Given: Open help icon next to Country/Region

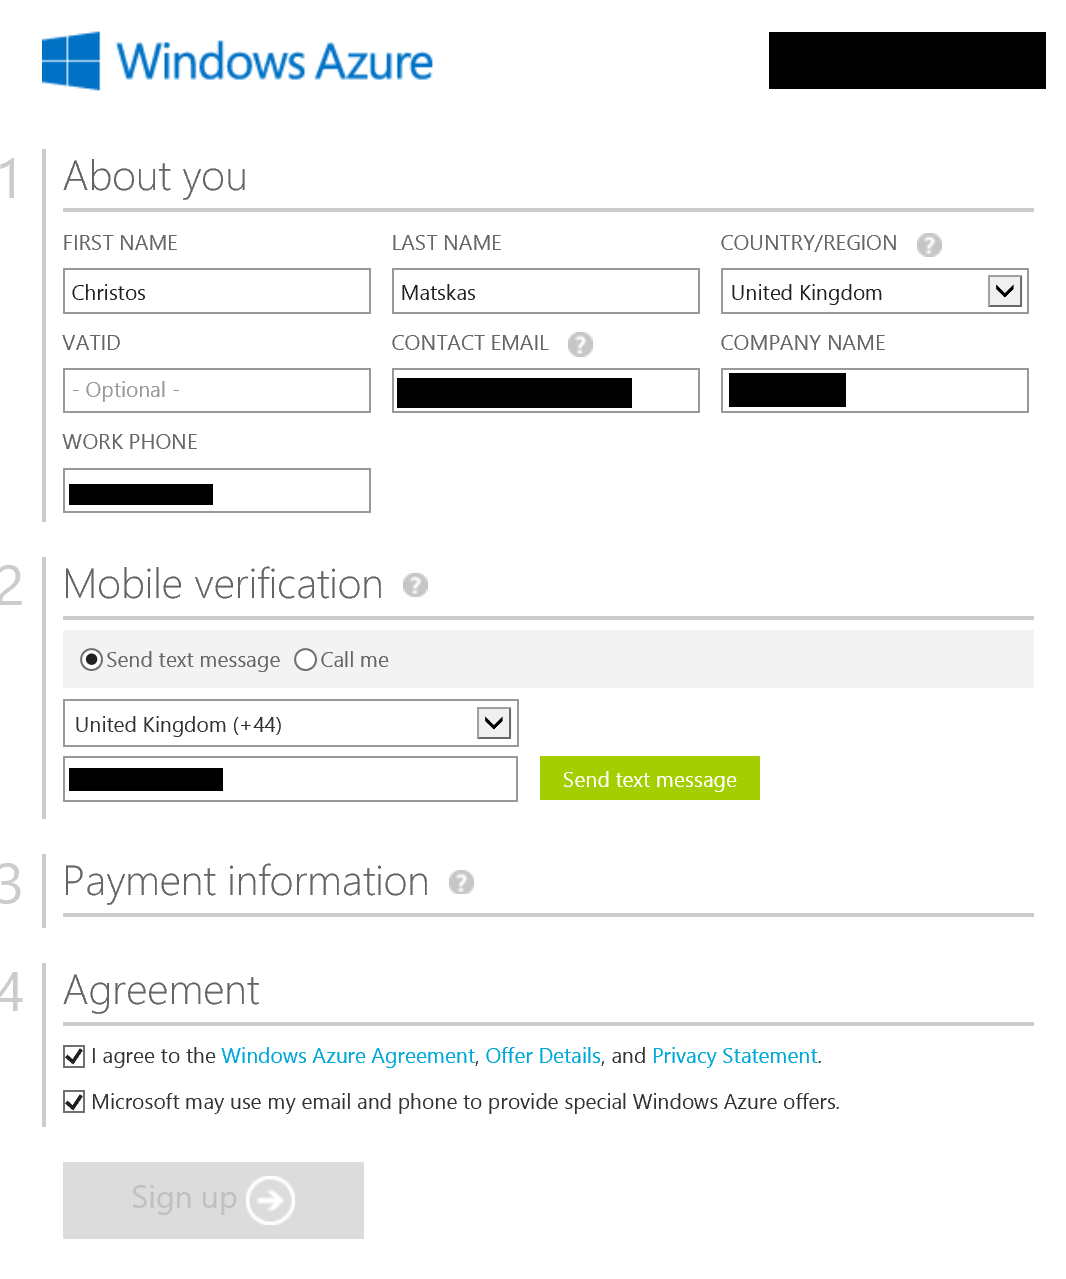Looking at the screenshot, I should 929,244.
